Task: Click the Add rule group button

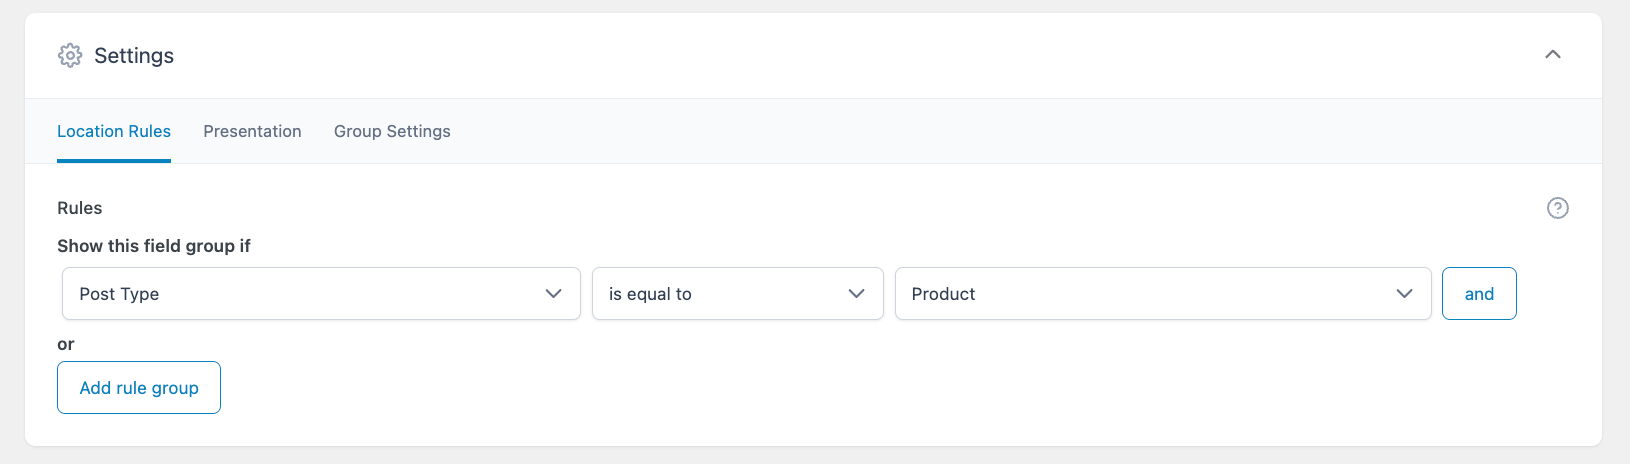Action: (139, 388)
